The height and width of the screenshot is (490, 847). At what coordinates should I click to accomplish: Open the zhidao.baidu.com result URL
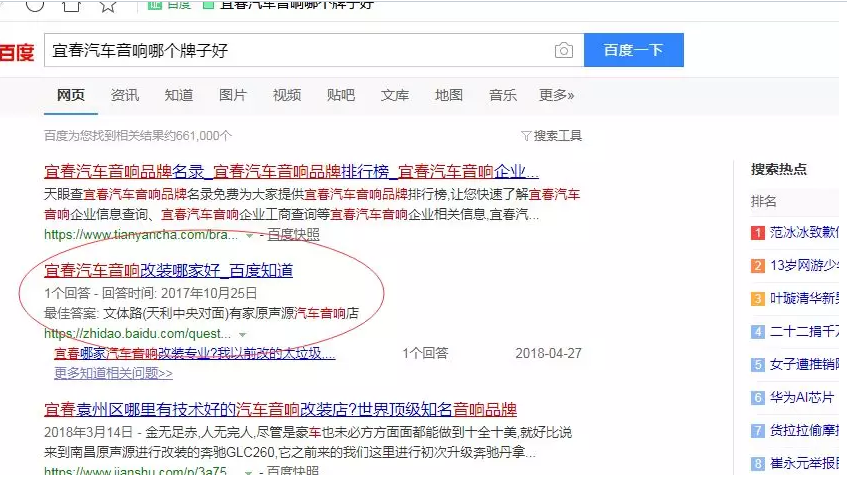(137, 333)
